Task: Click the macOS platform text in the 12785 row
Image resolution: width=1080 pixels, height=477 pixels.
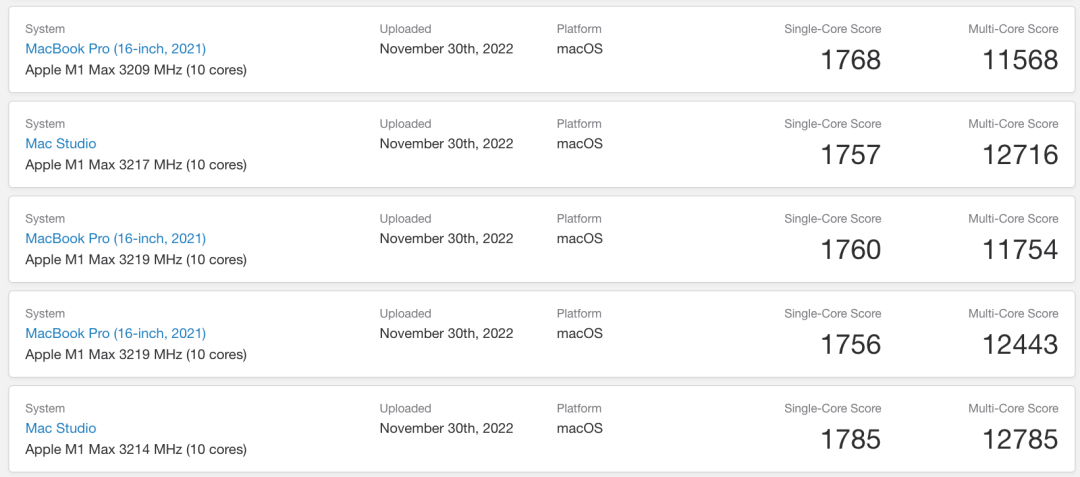Action: click(x=580, y=429)
